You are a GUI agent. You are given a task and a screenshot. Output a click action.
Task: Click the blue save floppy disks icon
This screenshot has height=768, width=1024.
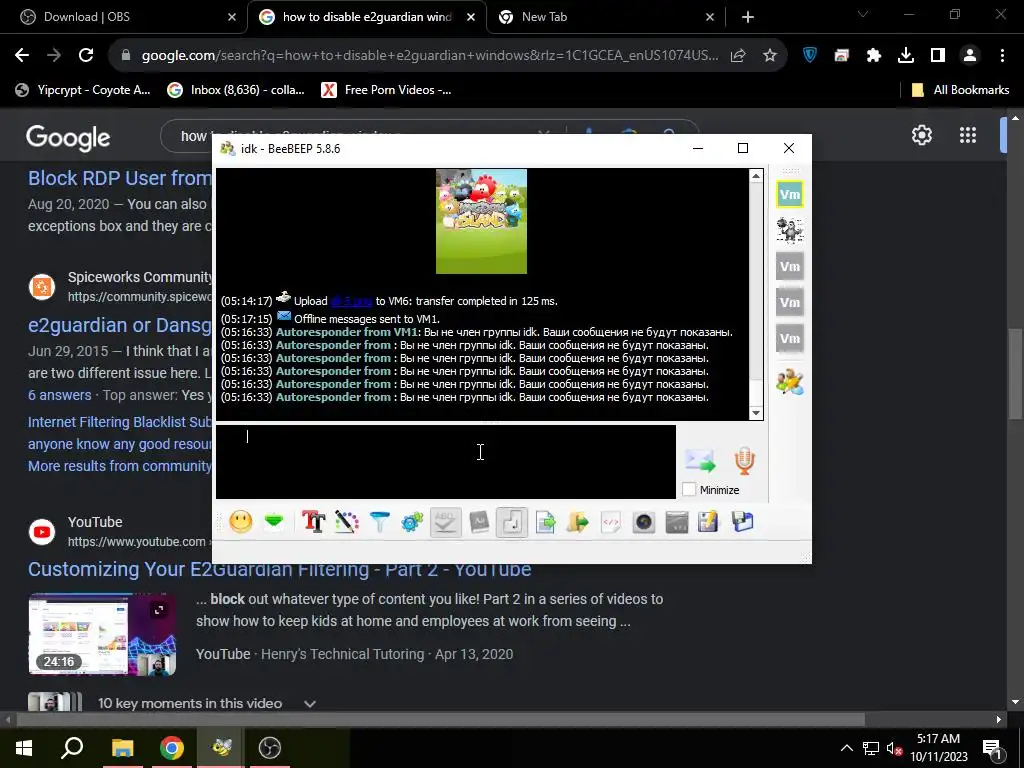(x=743, y=522)
